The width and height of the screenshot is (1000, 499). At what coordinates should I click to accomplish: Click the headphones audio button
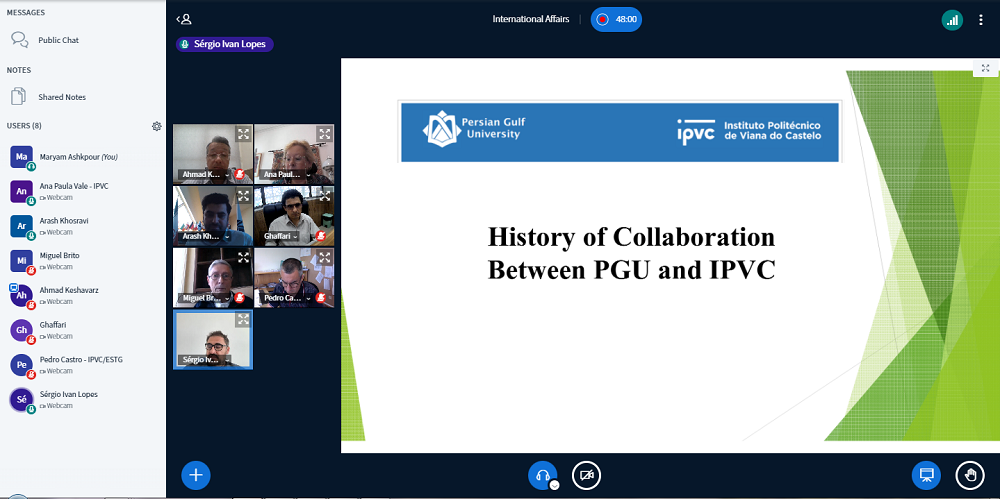(x=542, y=475)
